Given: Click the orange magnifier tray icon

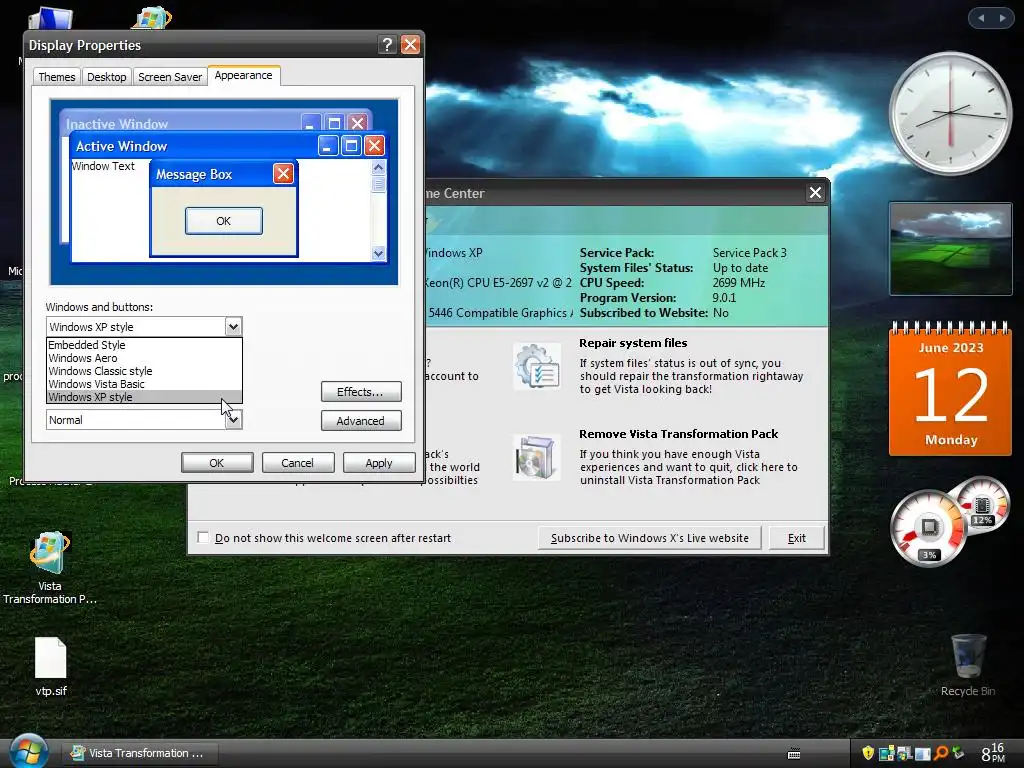Looking at the screenshot, I should click(x=940, y=753).
